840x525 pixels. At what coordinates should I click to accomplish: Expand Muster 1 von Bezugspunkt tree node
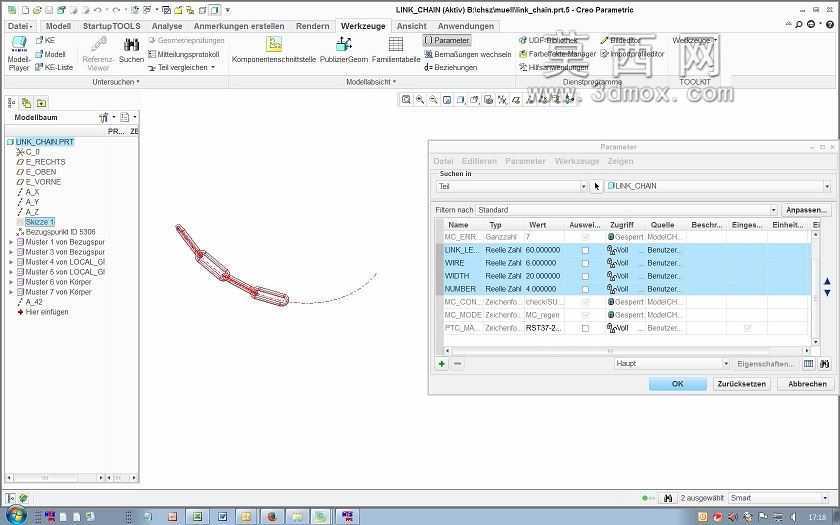[11, 242]
